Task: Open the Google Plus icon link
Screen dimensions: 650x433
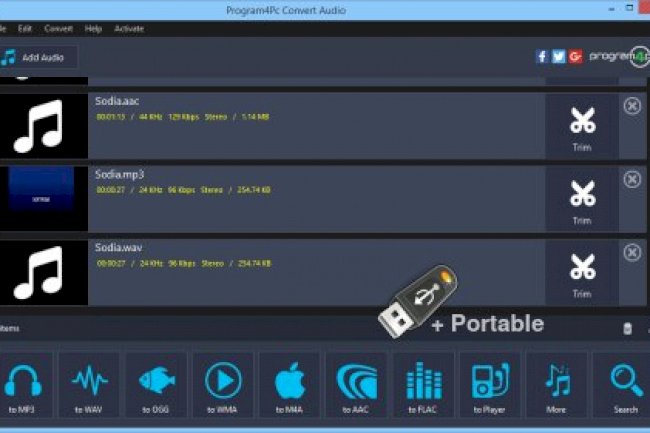Action: click(x=575, y=56)
